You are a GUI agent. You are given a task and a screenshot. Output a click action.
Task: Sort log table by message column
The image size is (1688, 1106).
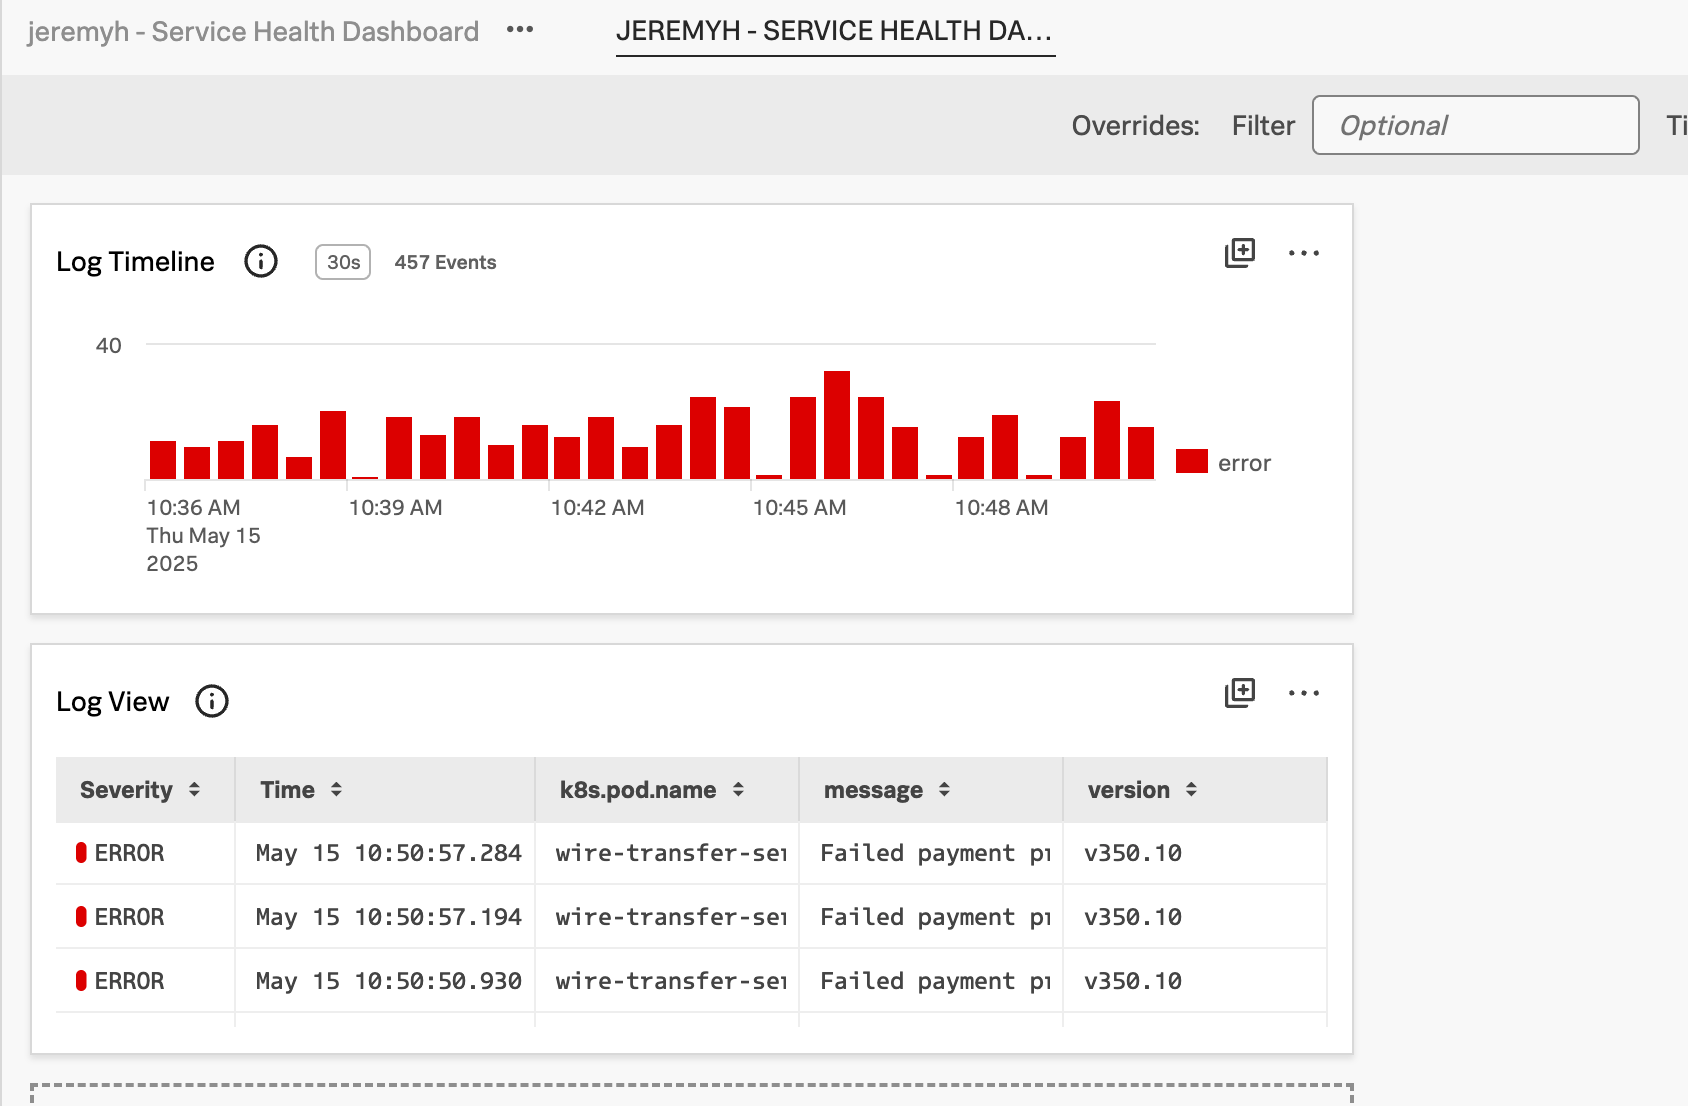coord(944,790)
